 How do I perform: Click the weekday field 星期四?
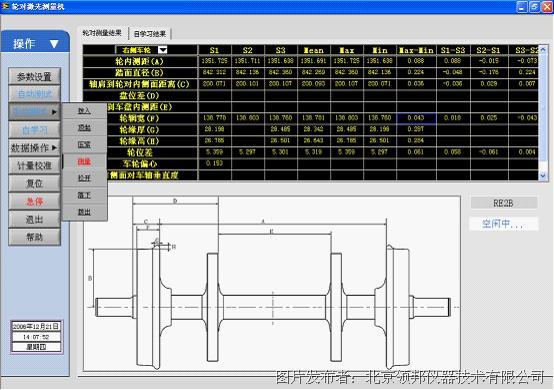tap(36, 347)
